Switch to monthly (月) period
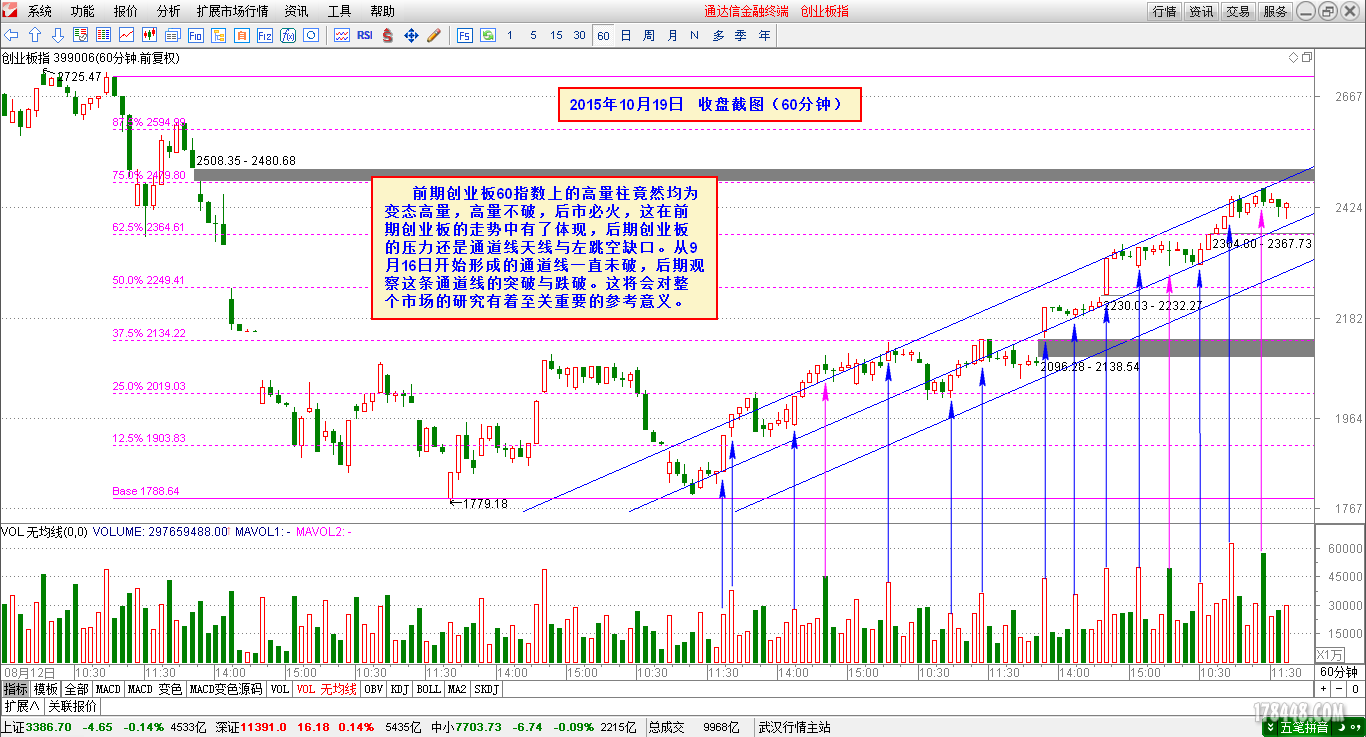 672,35
